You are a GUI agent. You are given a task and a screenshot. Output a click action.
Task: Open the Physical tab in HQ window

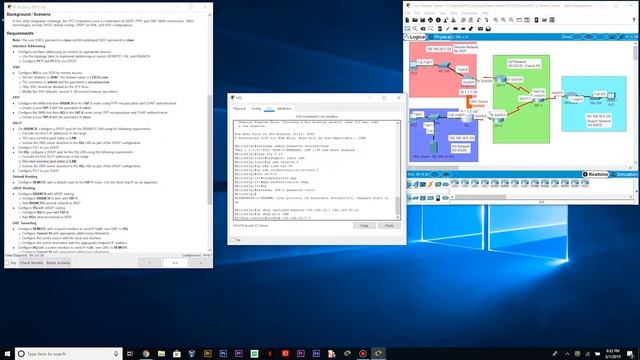click(x=240, y=109)
